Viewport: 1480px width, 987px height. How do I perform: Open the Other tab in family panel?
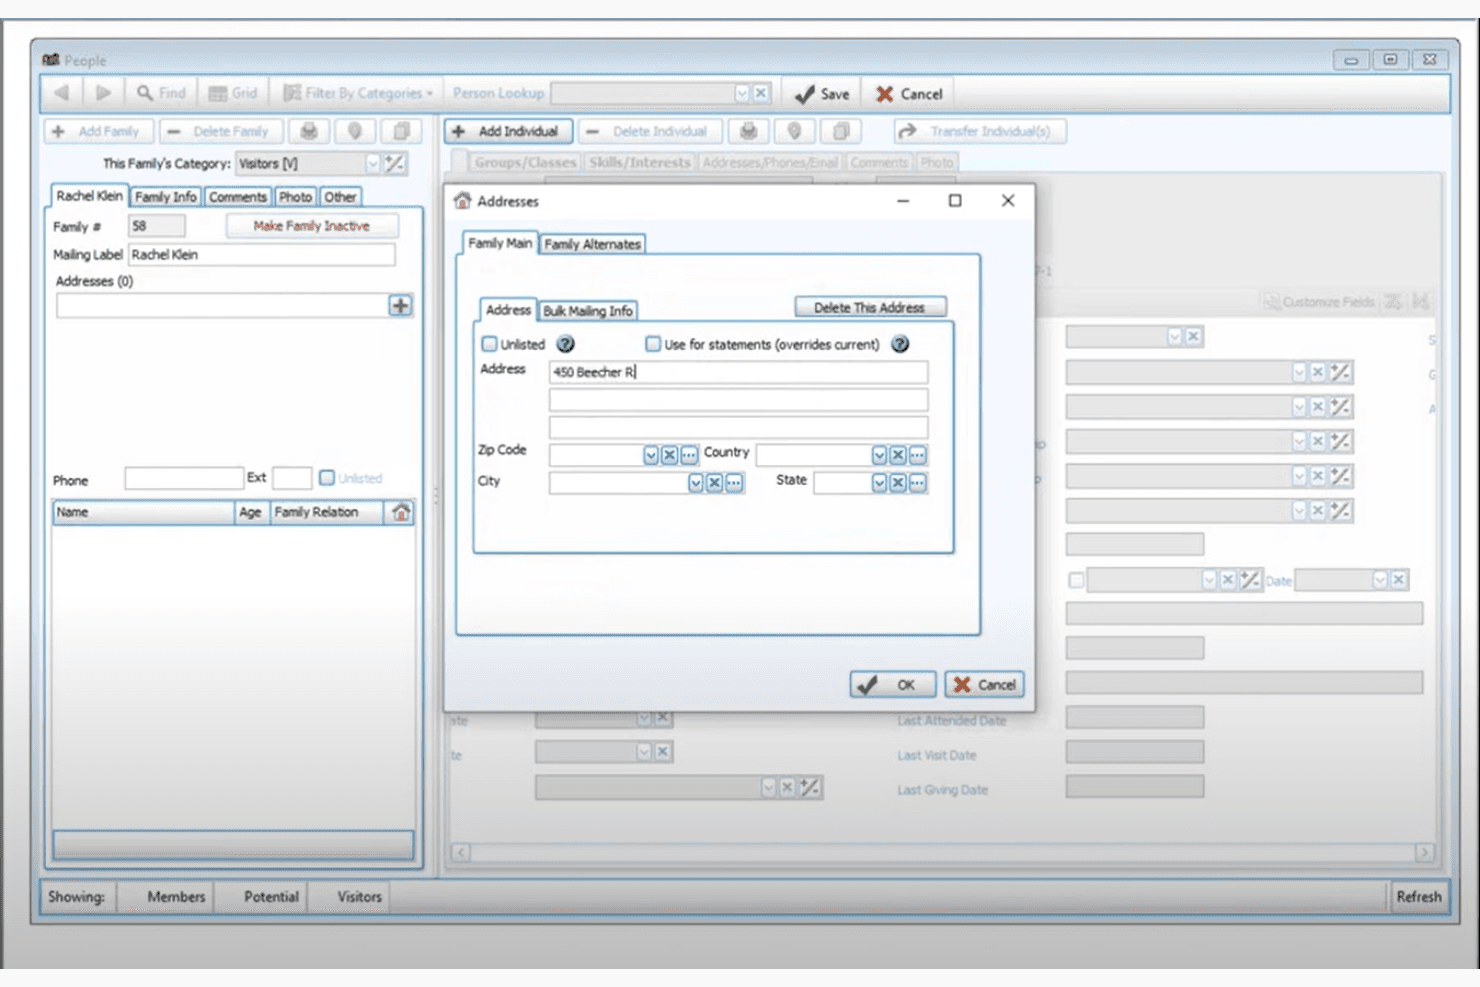(x=340, y=197)
